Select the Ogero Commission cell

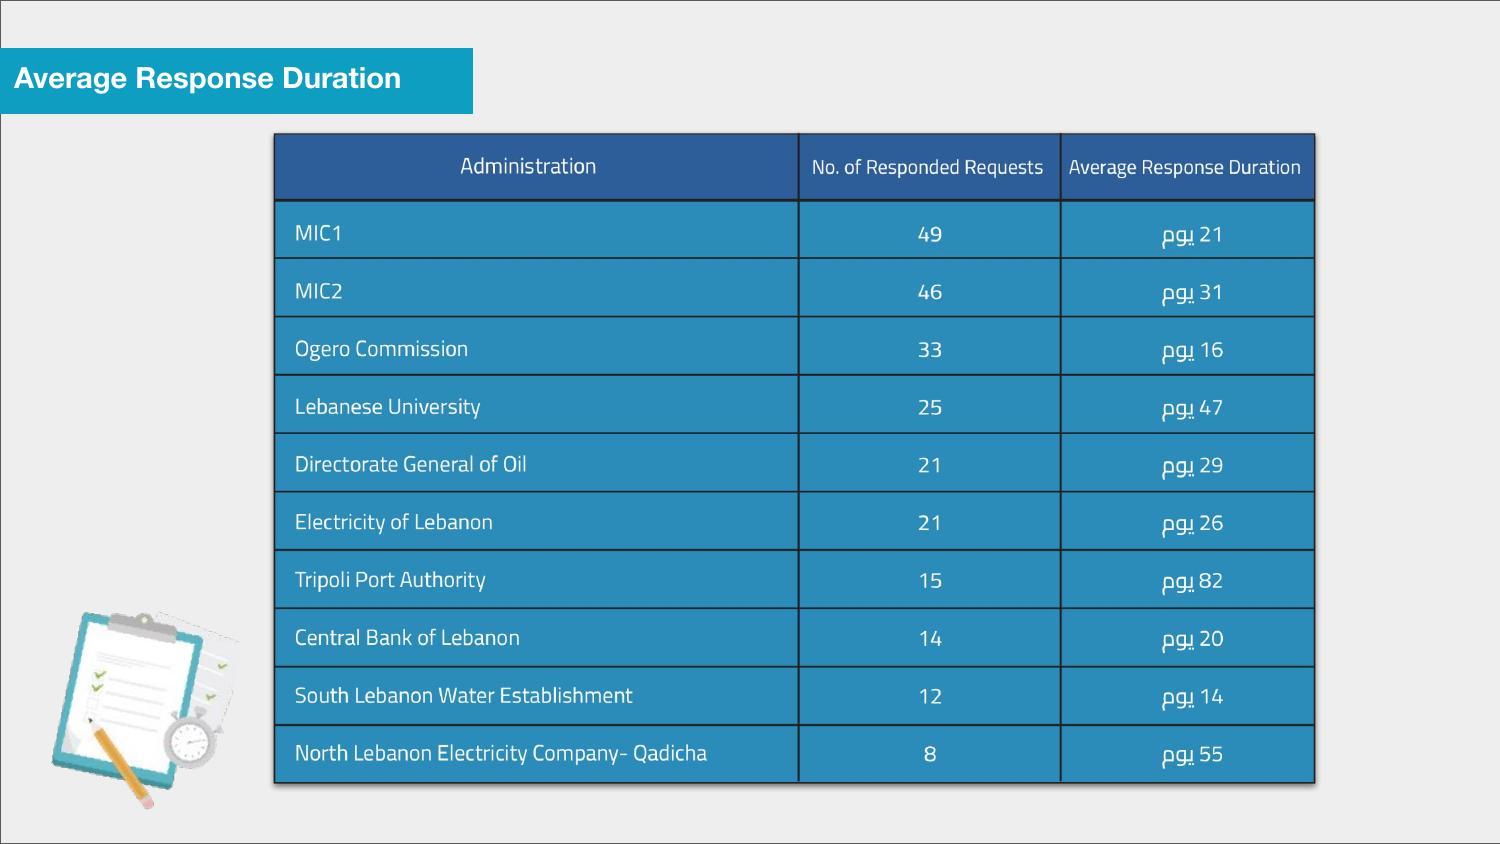coord(536,348)
